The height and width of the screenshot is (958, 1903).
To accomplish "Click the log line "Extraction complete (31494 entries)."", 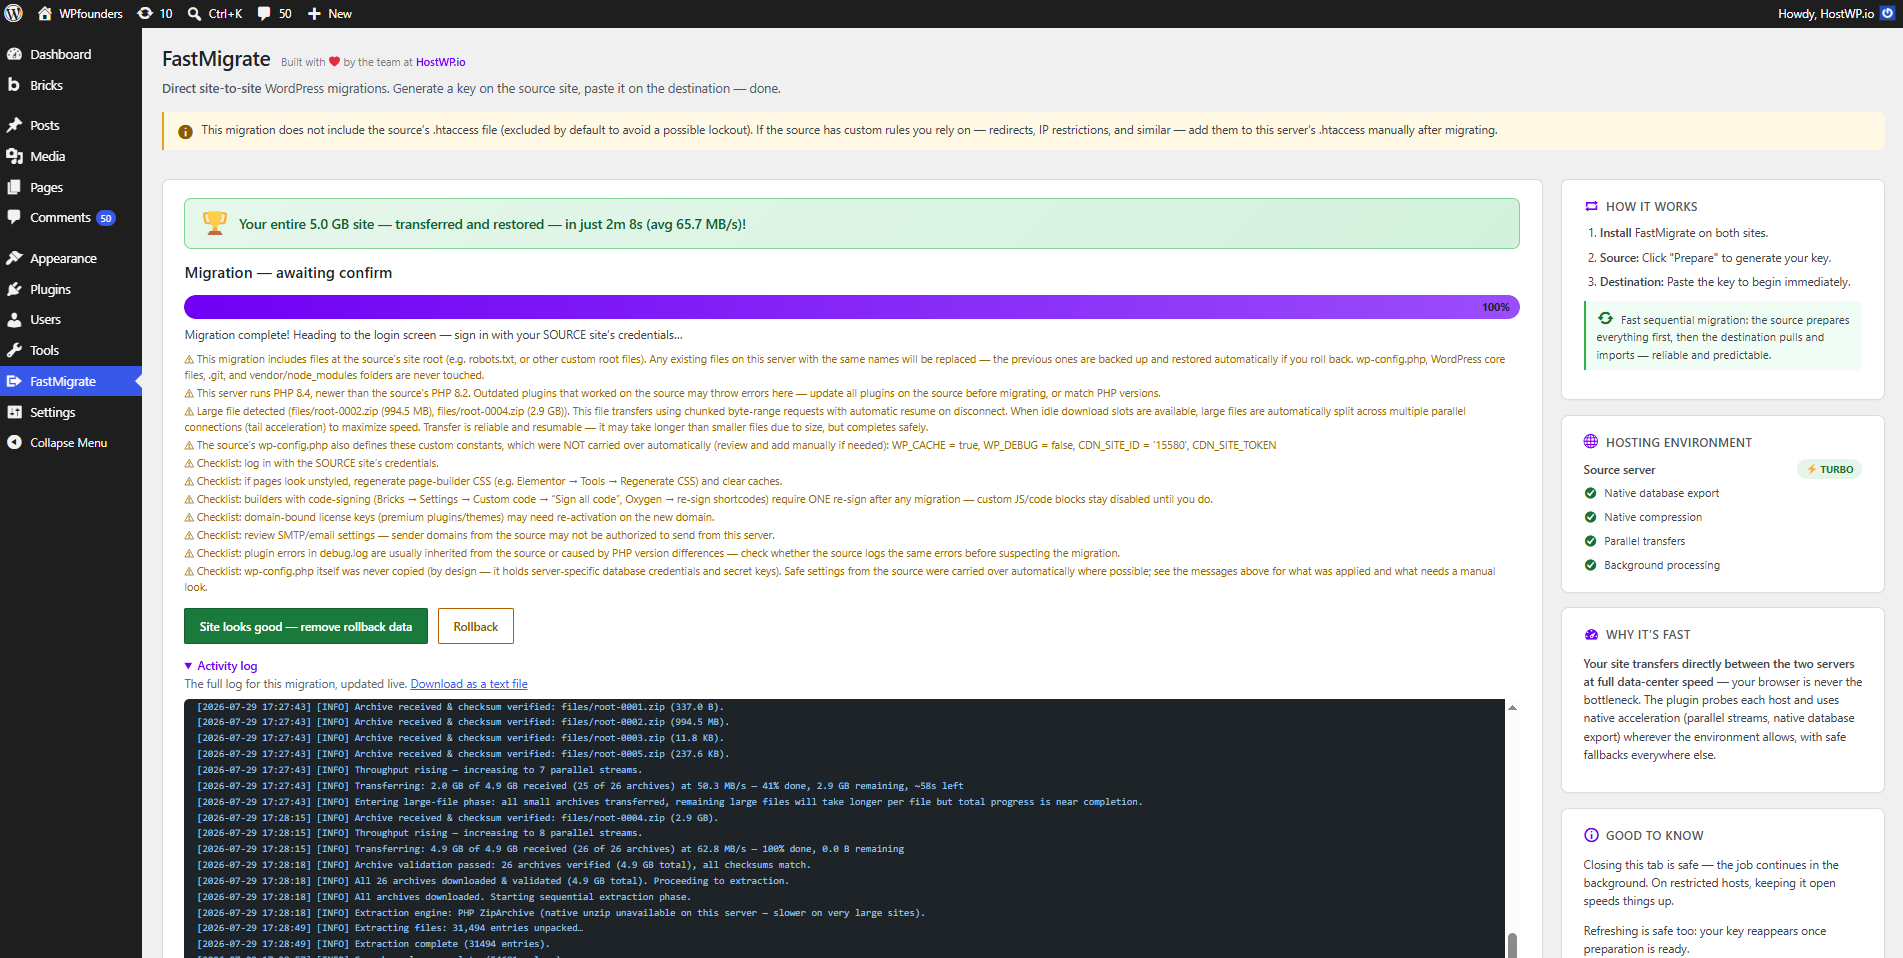I will [x=452, y=944].
